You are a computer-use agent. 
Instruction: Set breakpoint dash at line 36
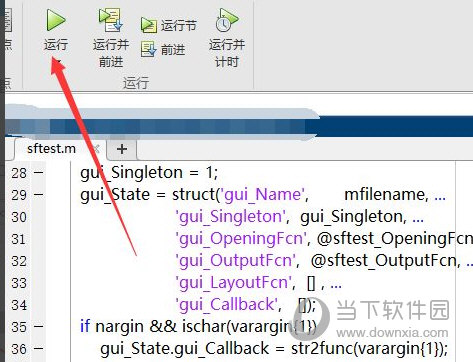(39, 349)
